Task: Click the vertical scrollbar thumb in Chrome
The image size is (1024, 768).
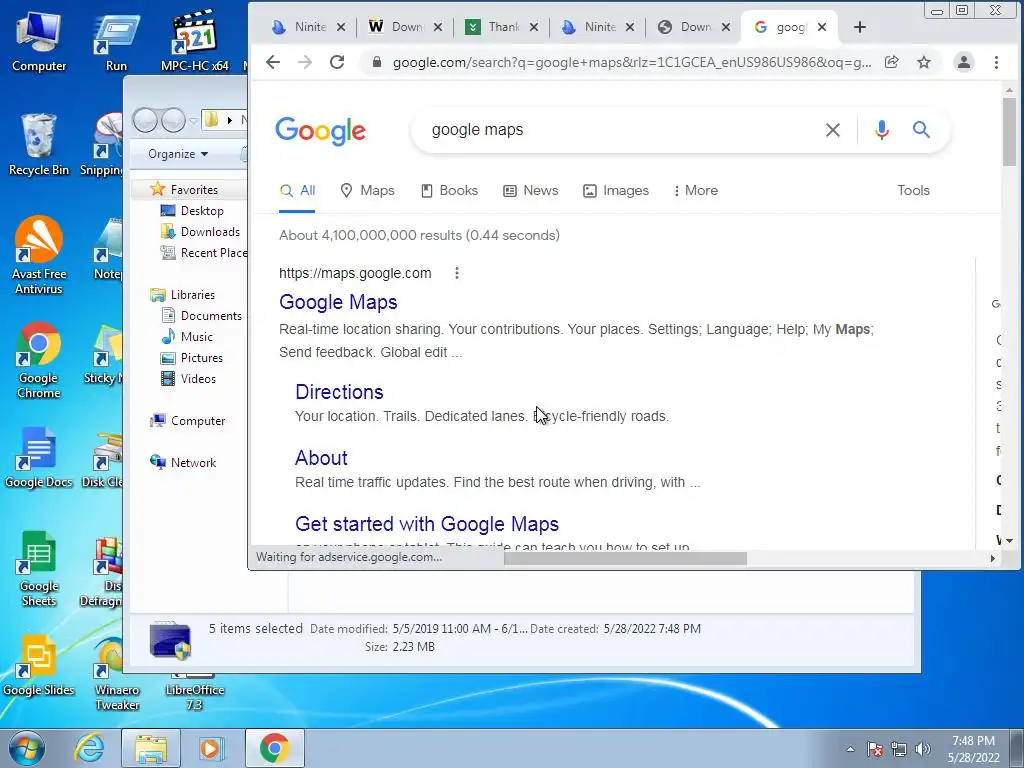Action: pyautogui.click(x=1009, y=131)
